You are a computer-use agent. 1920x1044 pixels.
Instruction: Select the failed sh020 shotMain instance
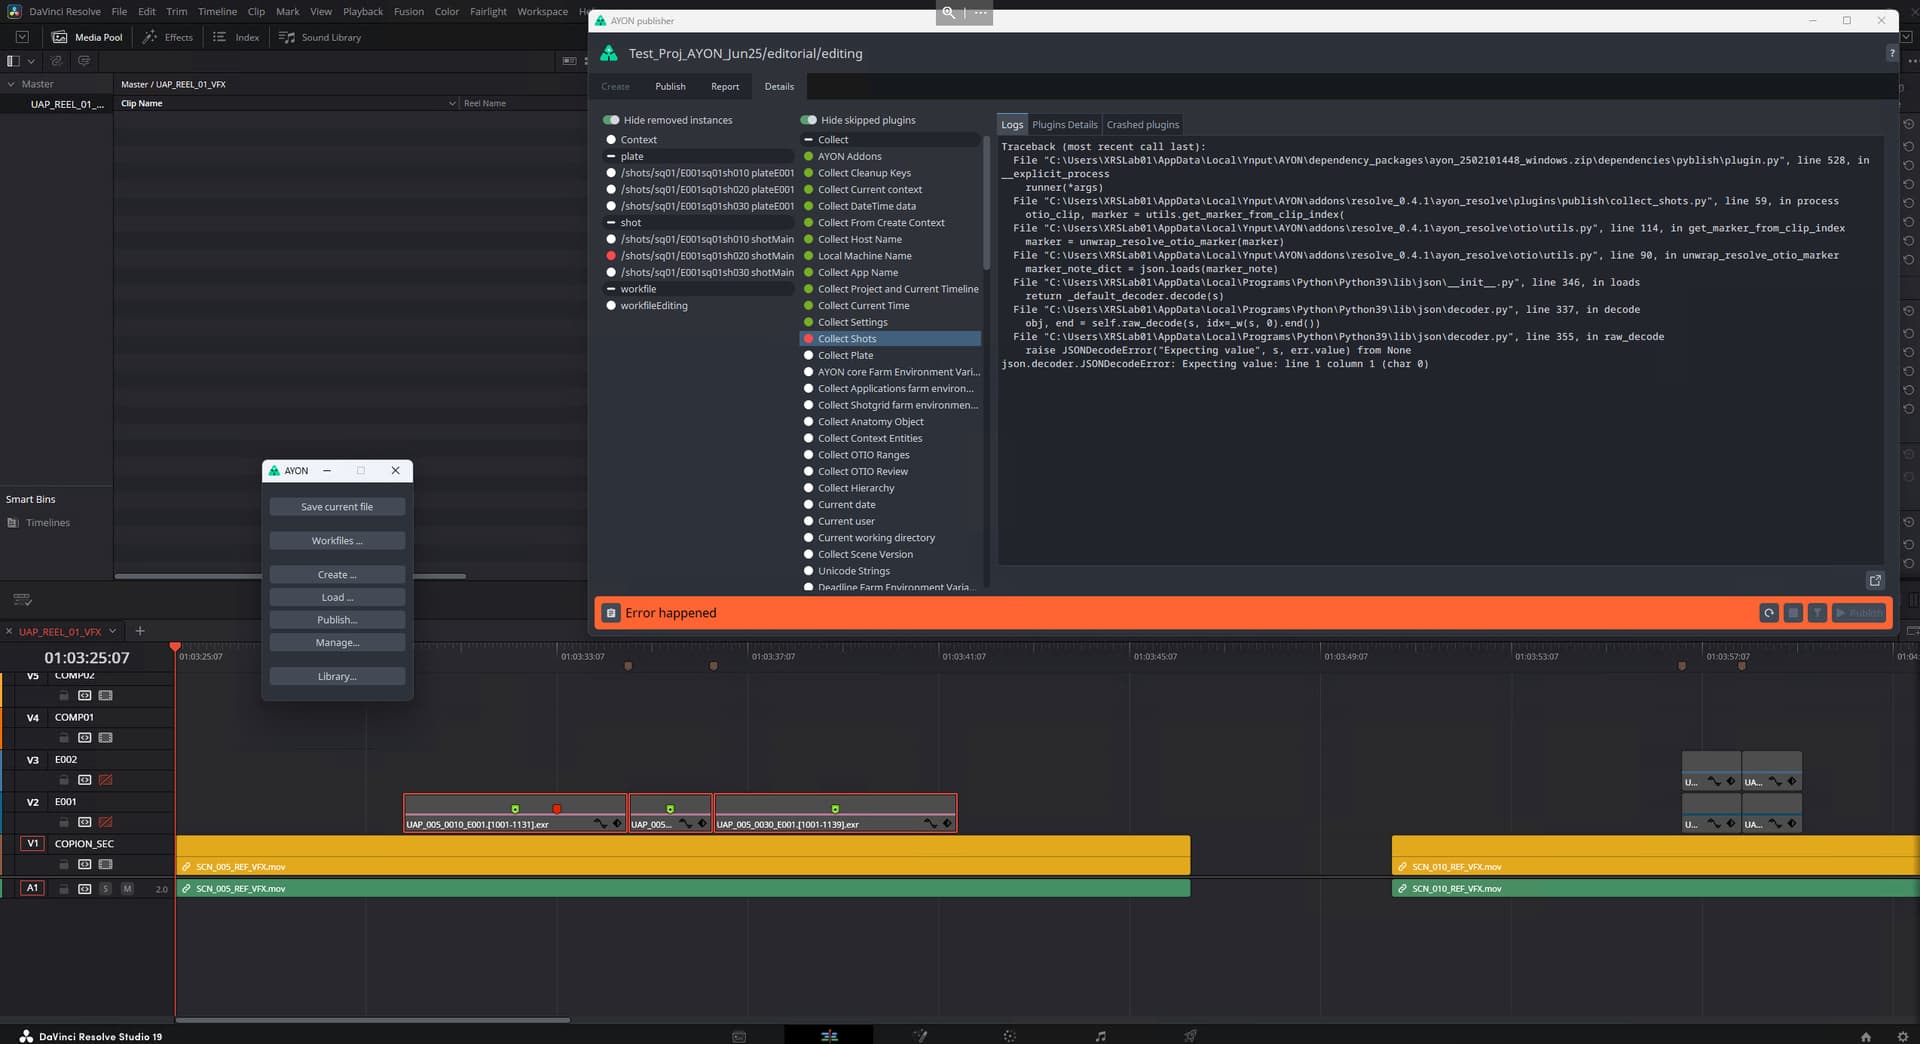coord(700,256)
